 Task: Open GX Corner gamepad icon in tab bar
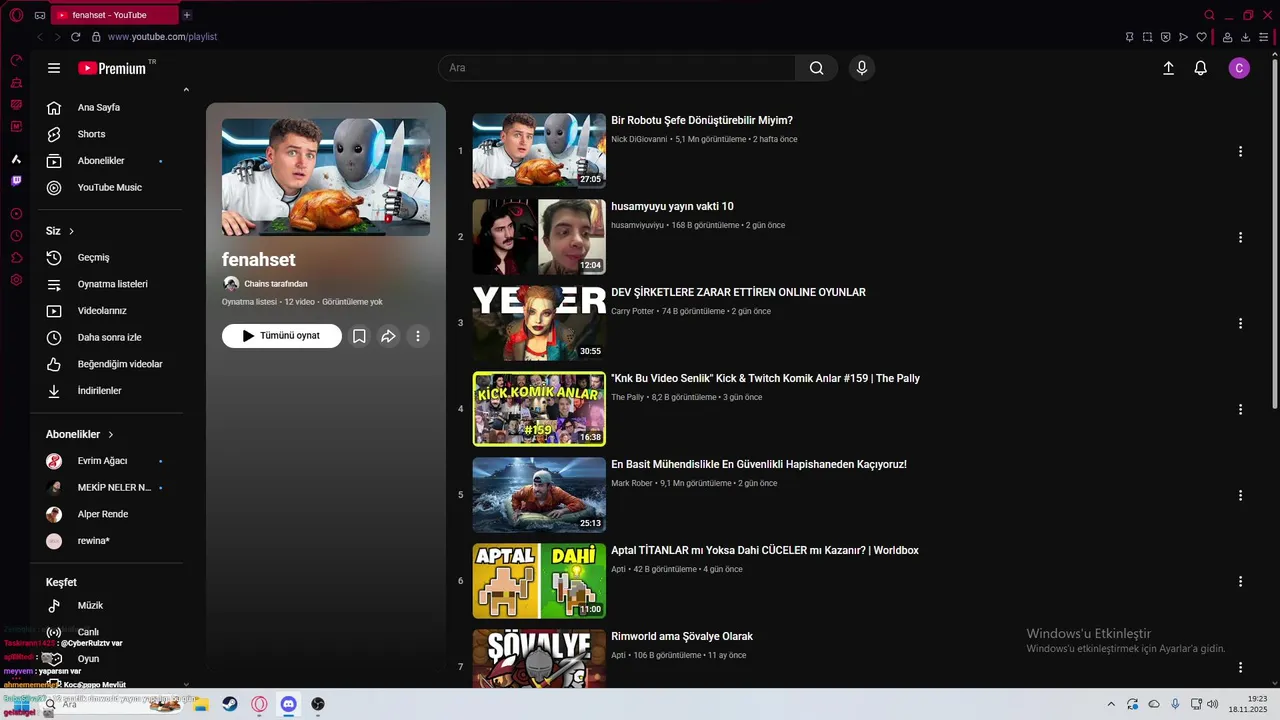(x=40, y=15)
